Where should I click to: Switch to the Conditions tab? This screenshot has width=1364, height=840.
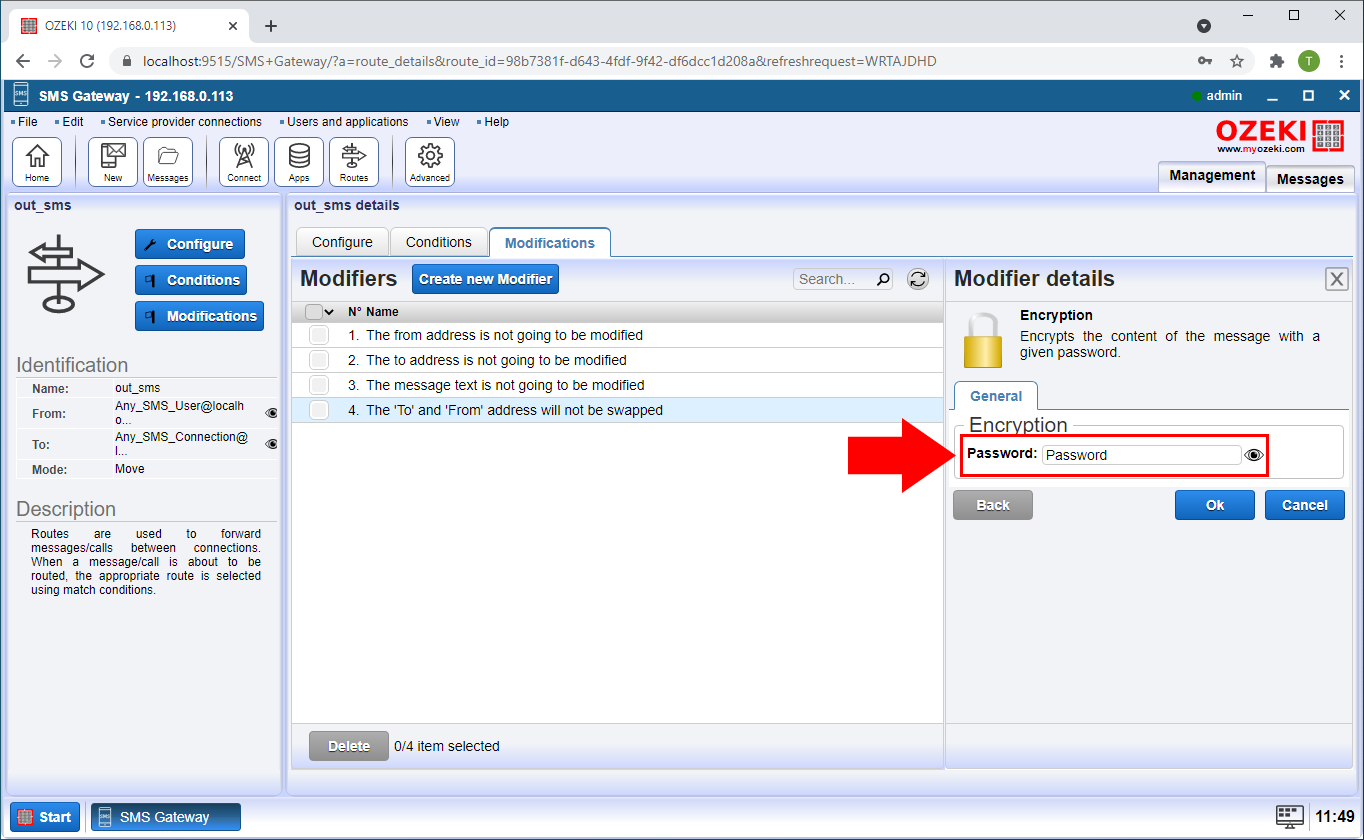pyautogui.click(x=438, y=242)
